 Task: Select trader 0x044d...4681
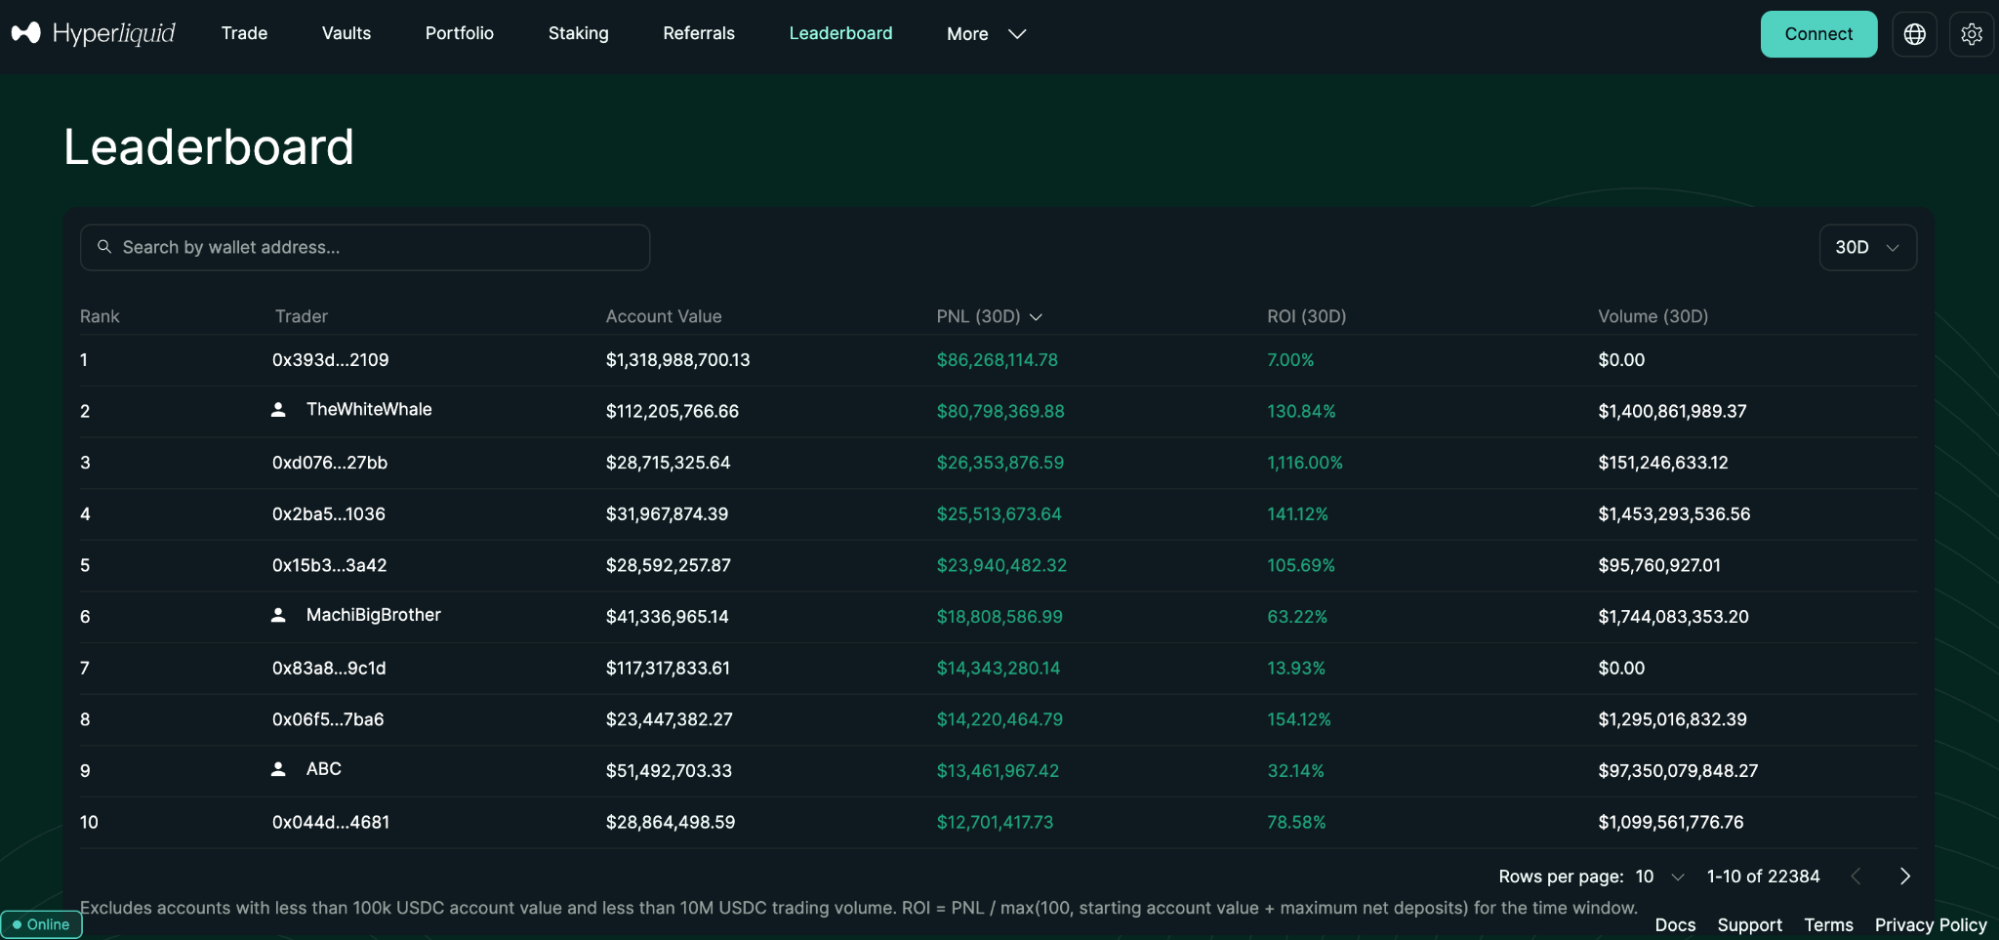coord(330,822)
